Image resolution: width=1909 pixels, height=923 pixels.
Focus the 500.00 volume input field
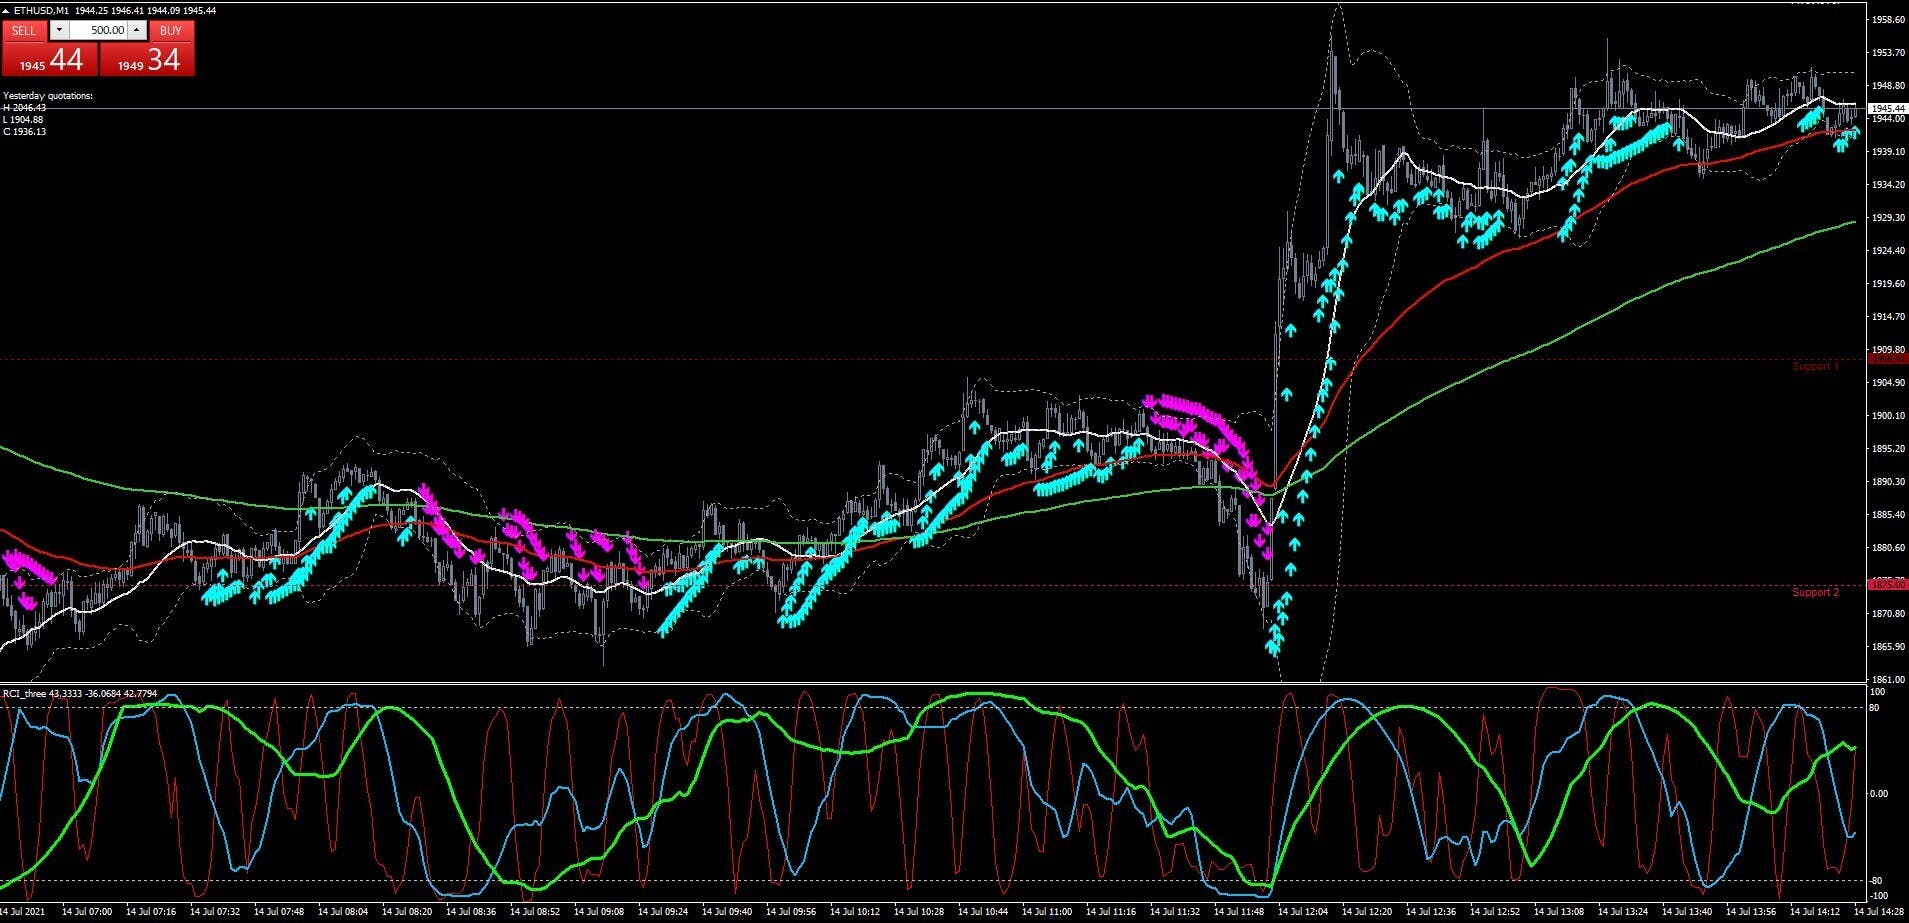100,31
